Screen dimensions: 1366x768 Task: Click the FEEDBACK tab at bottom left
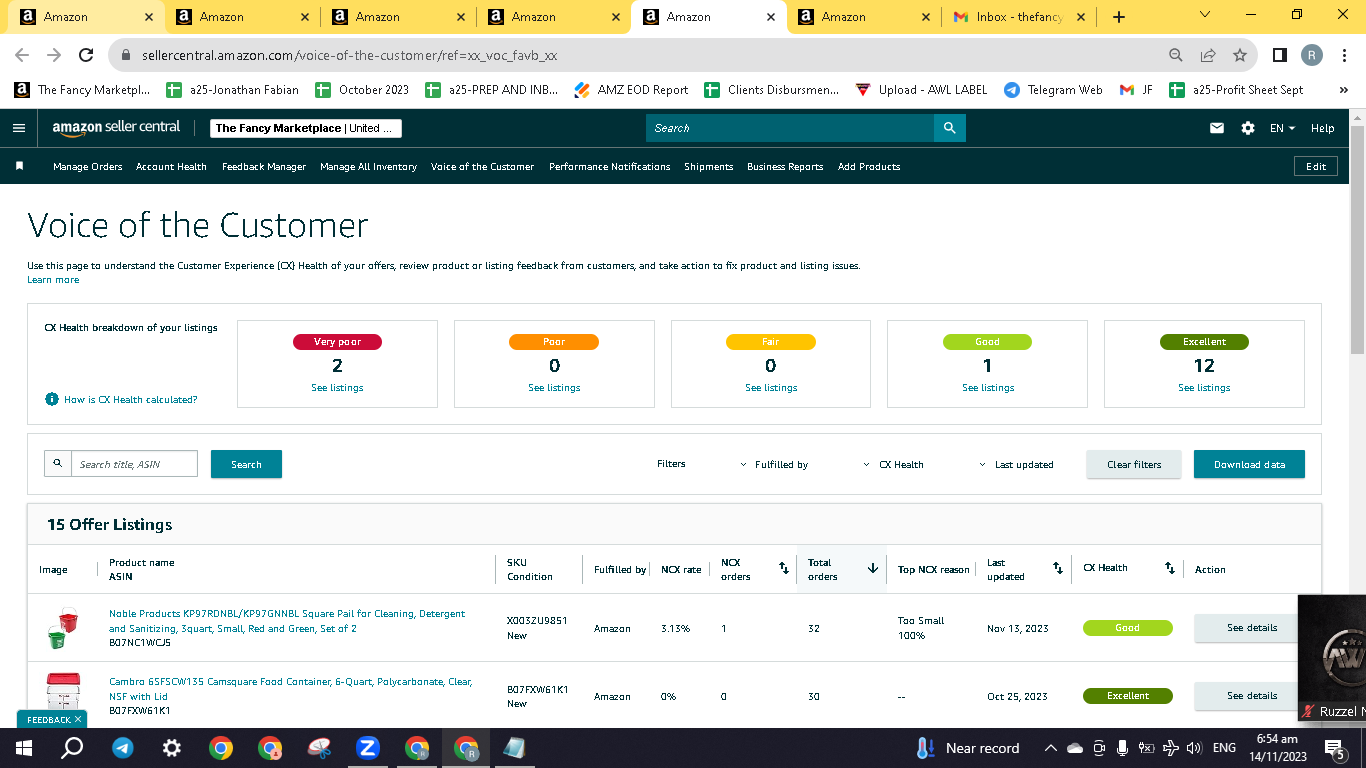[x=52, y=719]
